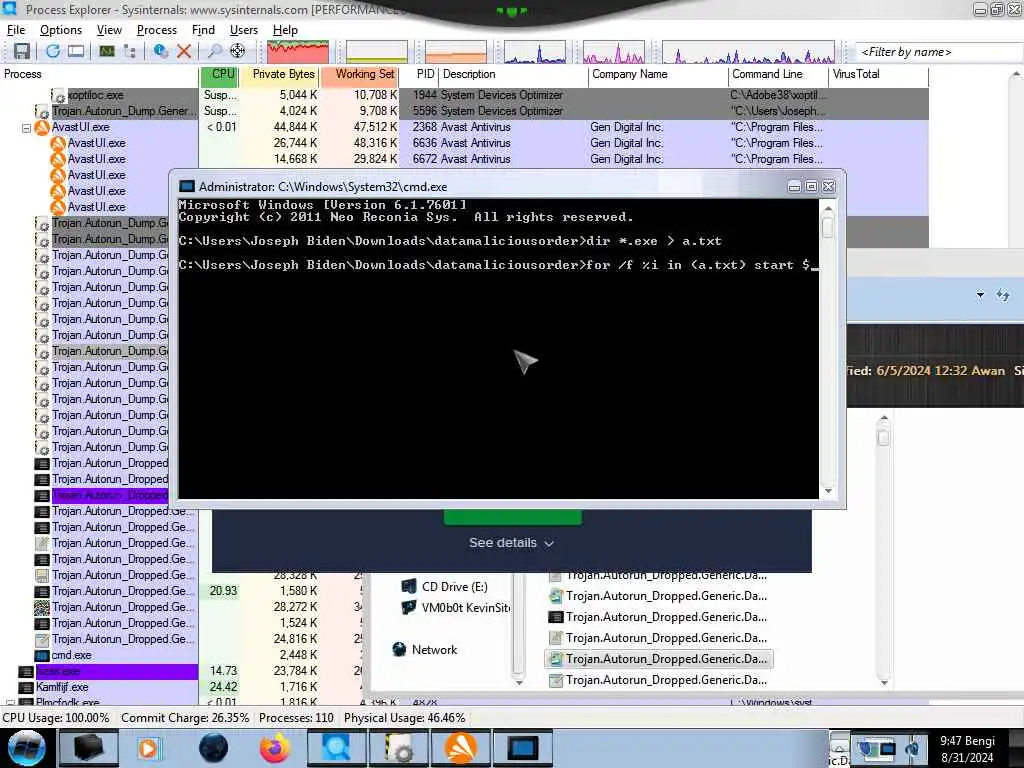Open the Users menu
The image size is (1024, 768).
(244, 30)
